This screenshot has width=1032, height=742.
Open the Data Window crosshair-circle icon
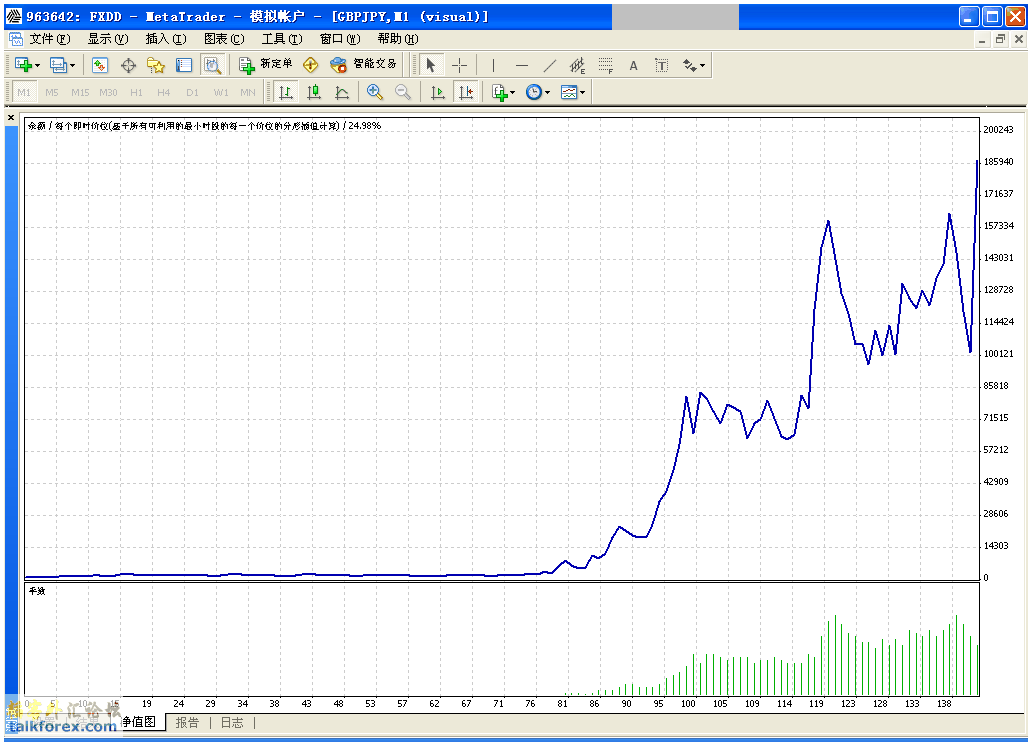(x=128, y=65)
